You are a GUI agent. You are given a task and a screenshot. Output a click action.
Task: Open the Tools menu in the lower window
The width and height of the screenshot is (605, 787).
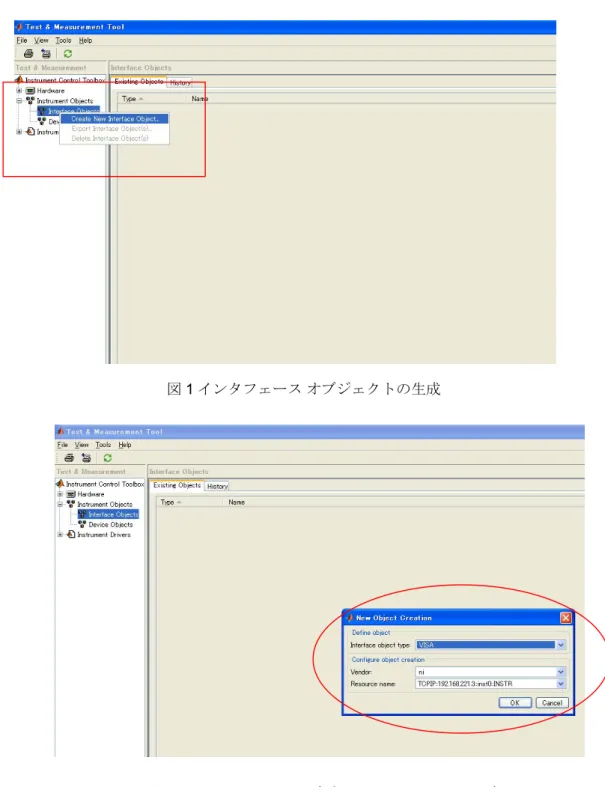coord(103,445)
